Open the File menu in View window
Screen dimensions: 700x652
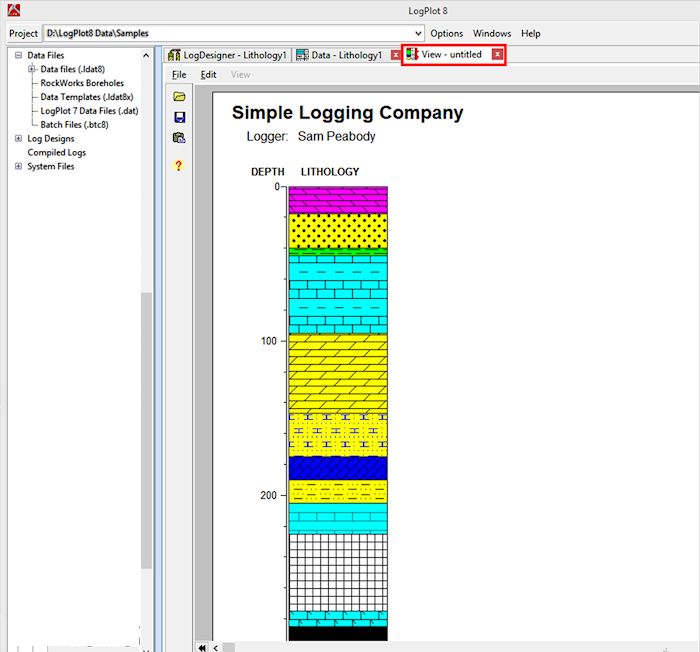(x=179, y=75)
